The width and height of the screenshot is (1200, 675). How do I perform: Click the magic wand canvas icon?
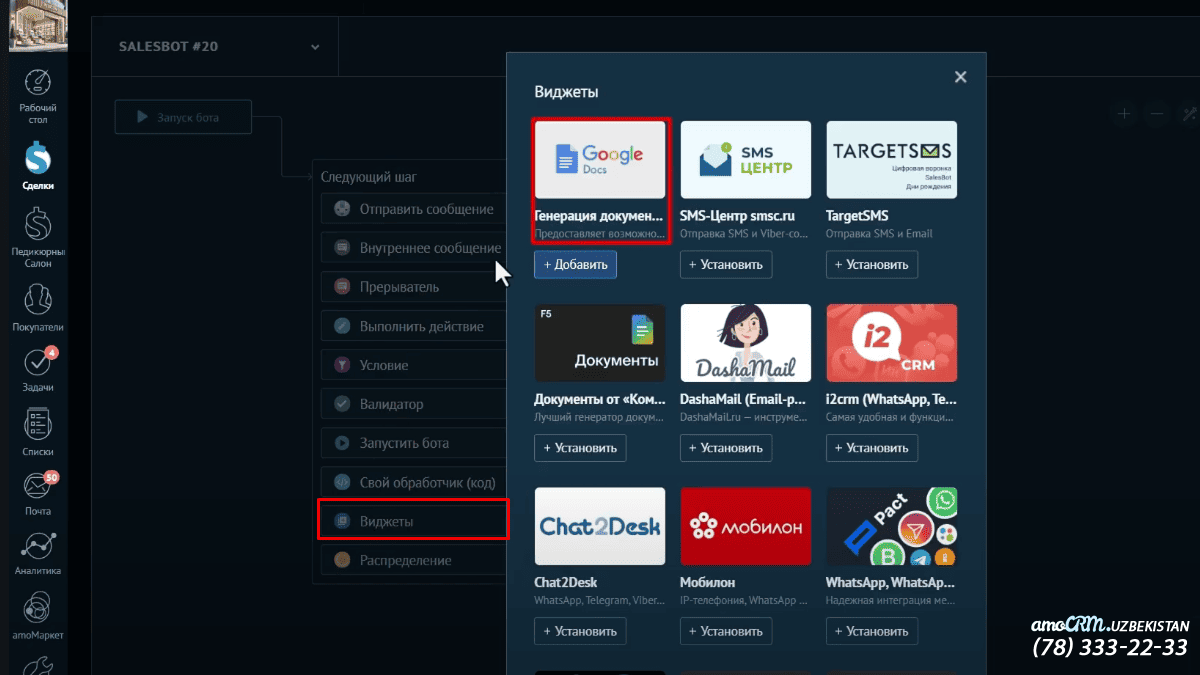1189,114
